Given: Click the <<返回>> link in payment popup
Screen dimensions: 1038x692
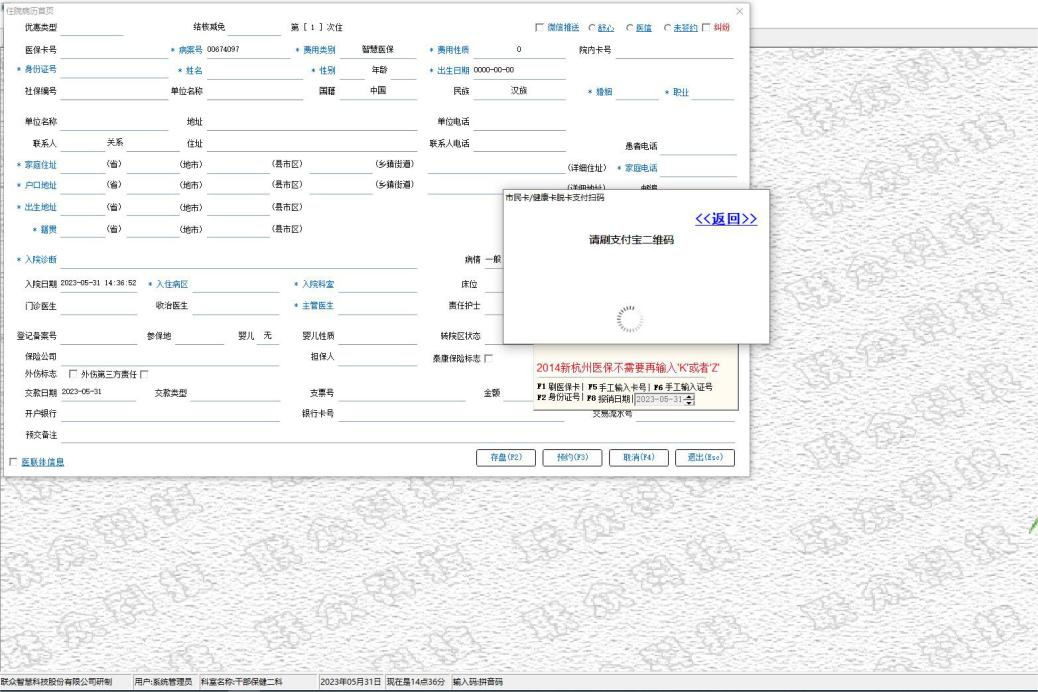Looking at the screenshot, I should (x=725, y=220).
